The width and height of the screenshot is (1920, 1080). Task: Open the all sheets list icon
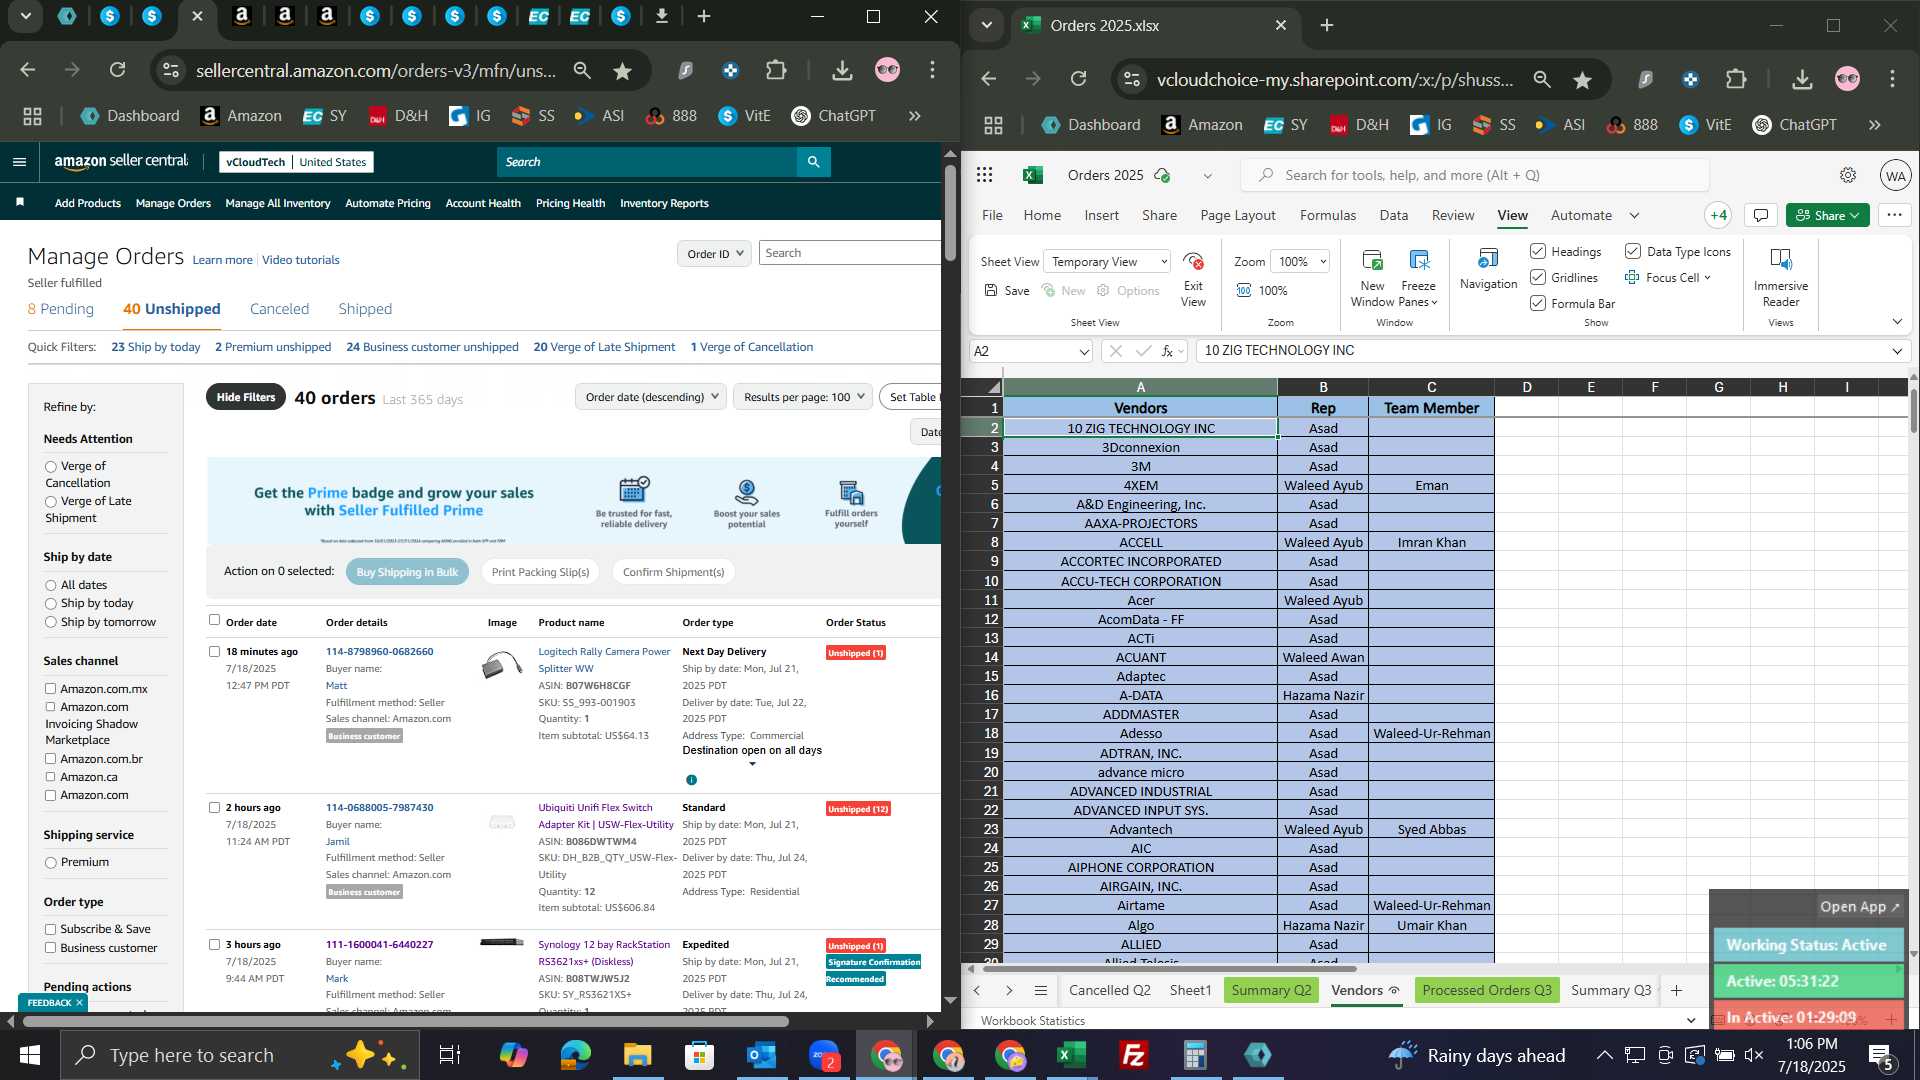[1041, 990]
